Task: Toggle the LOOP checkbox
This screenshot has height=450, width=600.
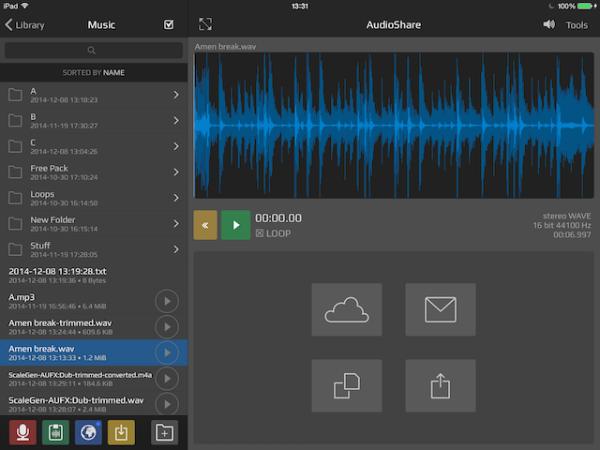Action: pos(259,233)
